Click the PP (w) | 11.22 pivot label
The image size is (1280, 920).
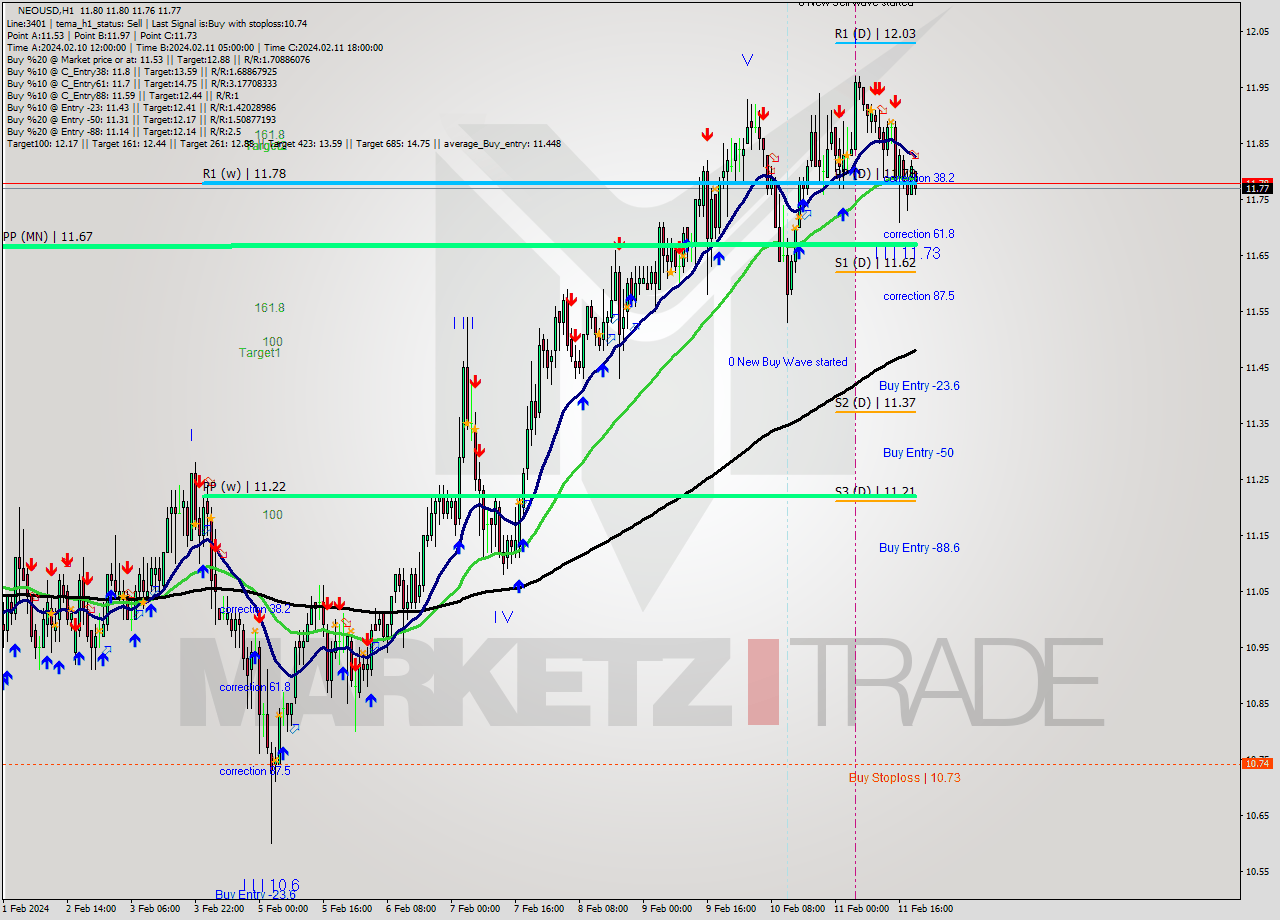tap(244, 487)
